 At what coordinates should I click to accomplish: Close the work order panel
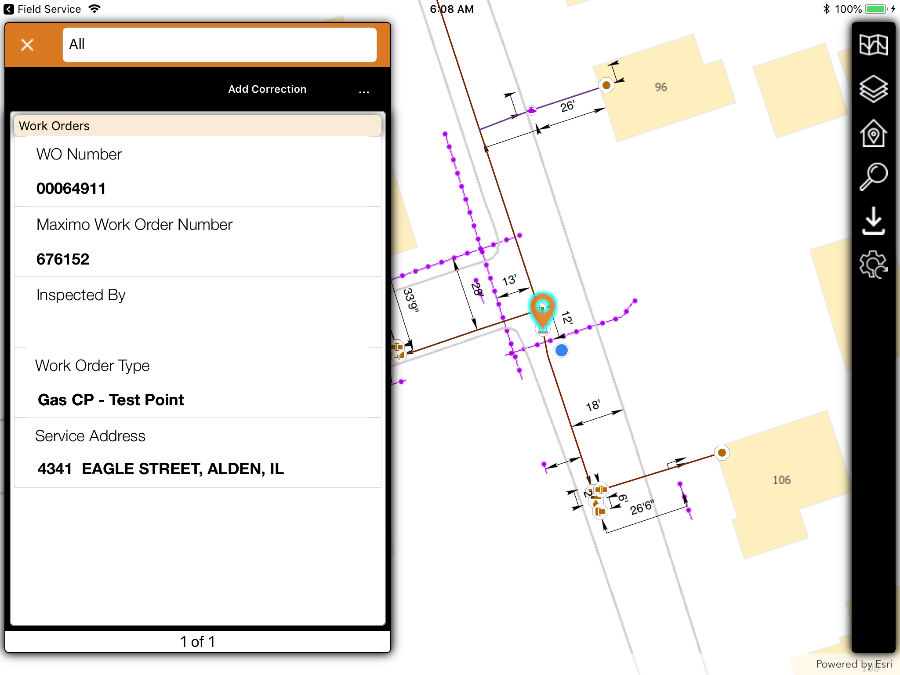(27, 45)
